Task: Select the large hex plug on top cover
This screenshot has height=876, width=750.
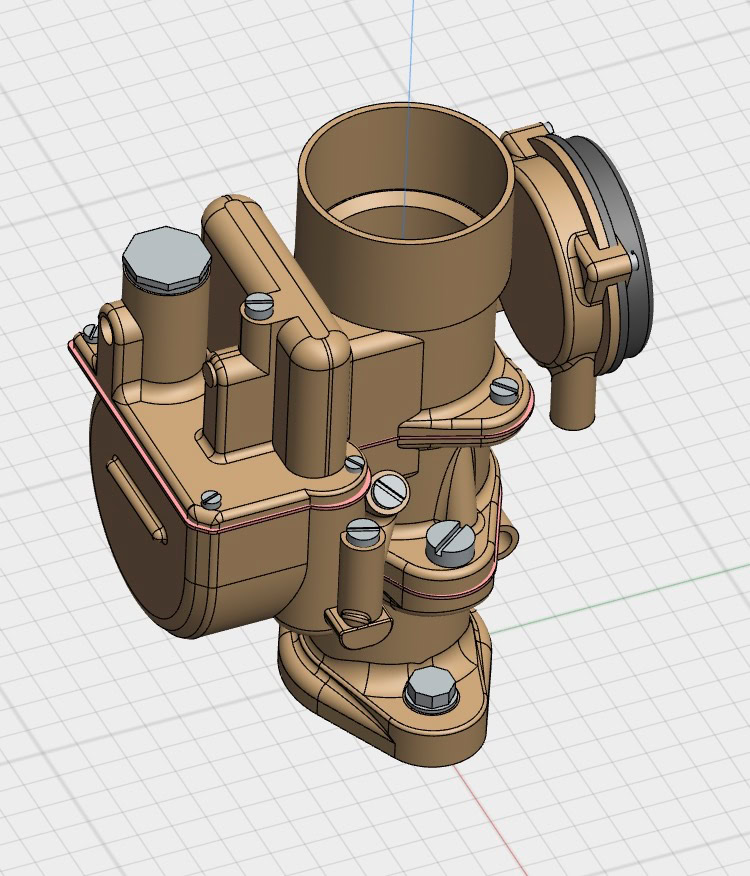Action: pos(166,260)
